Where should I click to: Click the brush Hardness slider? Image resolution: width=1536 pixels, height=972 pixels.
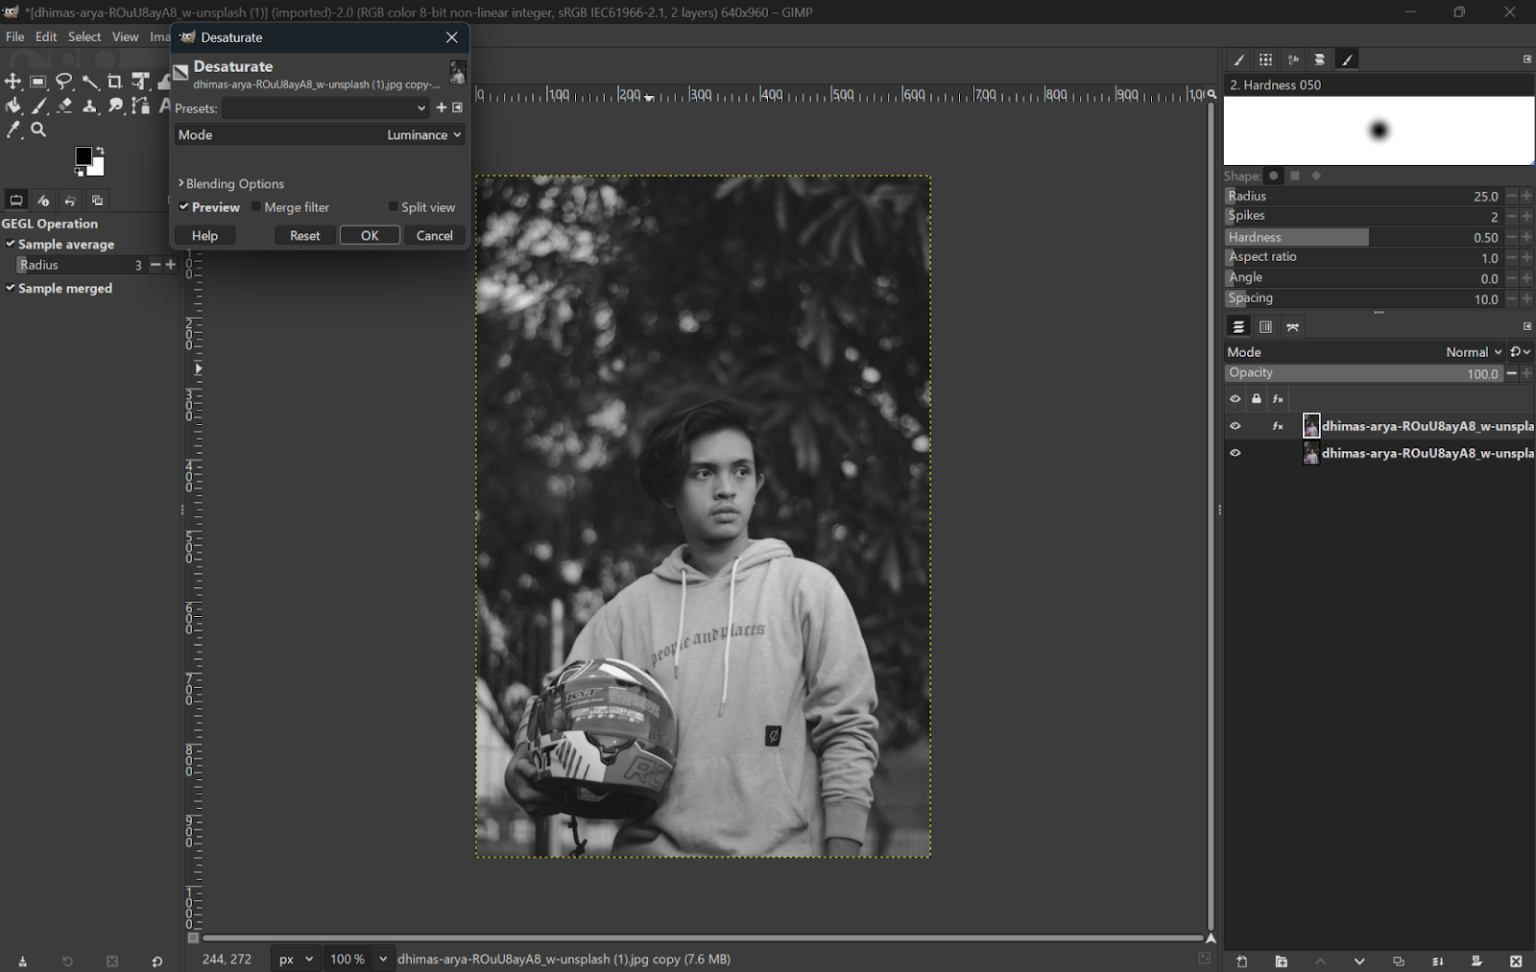pyautogui.click(x=1362, y=237)
